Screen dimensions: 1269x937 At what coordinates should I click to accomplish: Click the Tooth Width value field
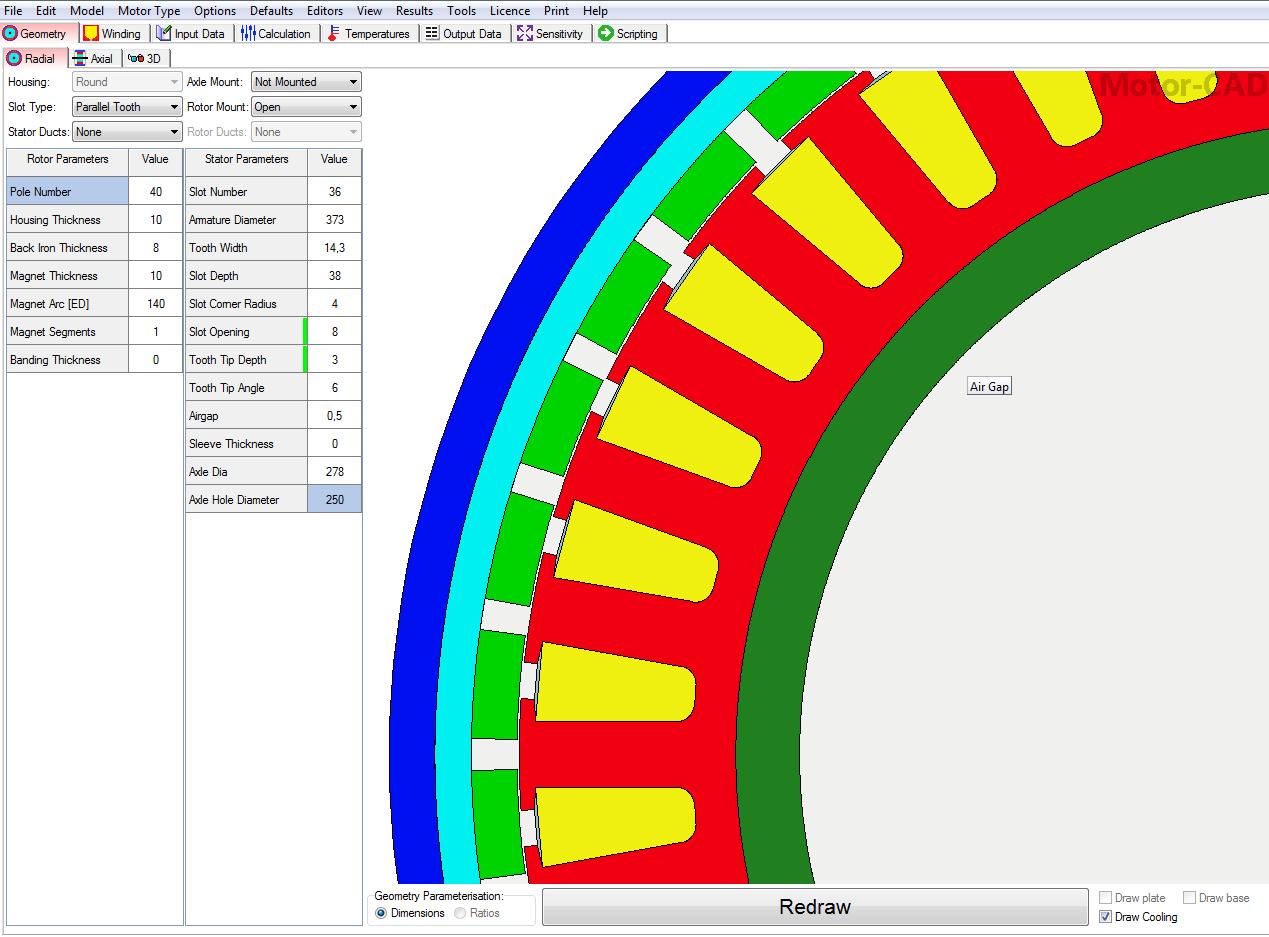tap(334, 248)
